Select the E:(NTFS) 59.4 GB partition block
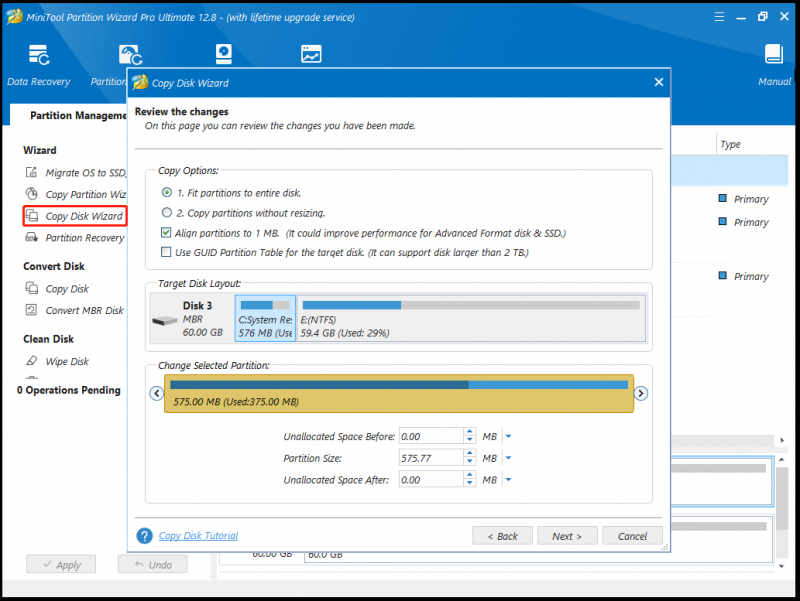 click(x=471, y=318)
